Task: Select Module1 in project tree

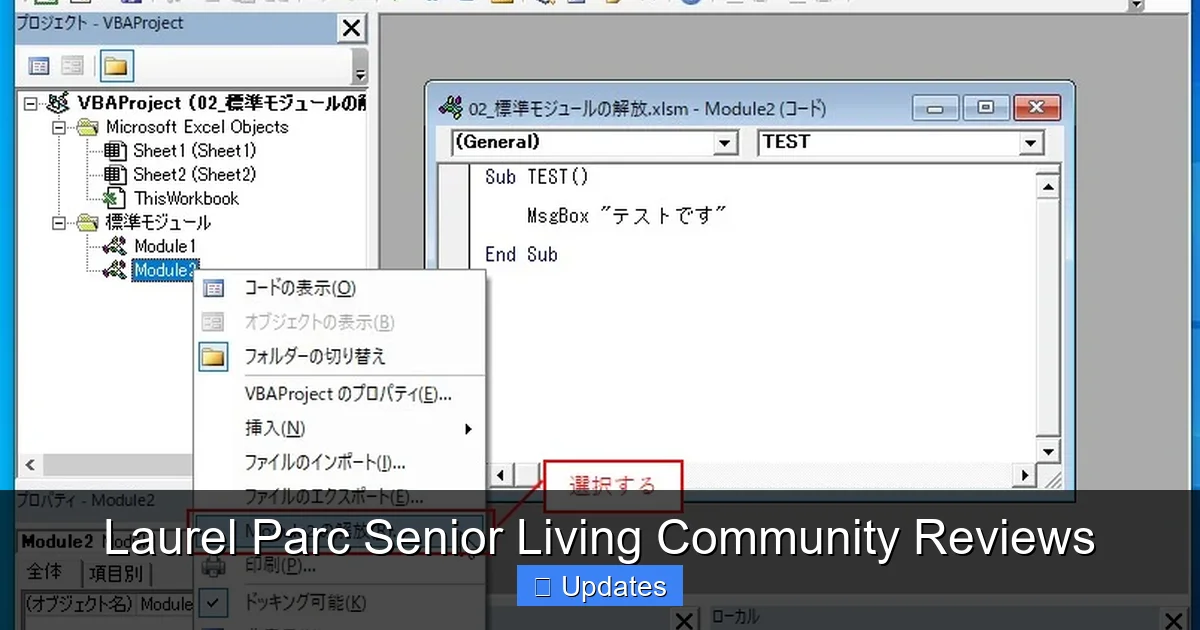Action: tap(165, 246)
